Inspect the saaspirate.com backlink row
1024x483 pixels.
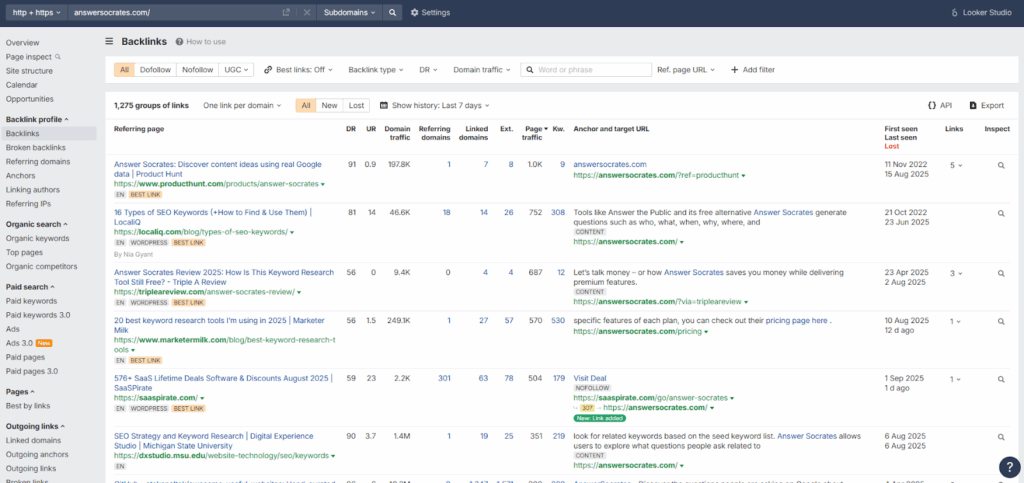point(1000,379)
